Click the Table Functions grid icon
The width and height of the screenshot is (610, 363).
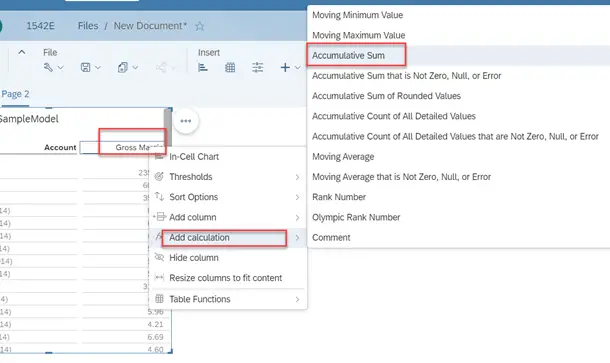pos(159,299)
